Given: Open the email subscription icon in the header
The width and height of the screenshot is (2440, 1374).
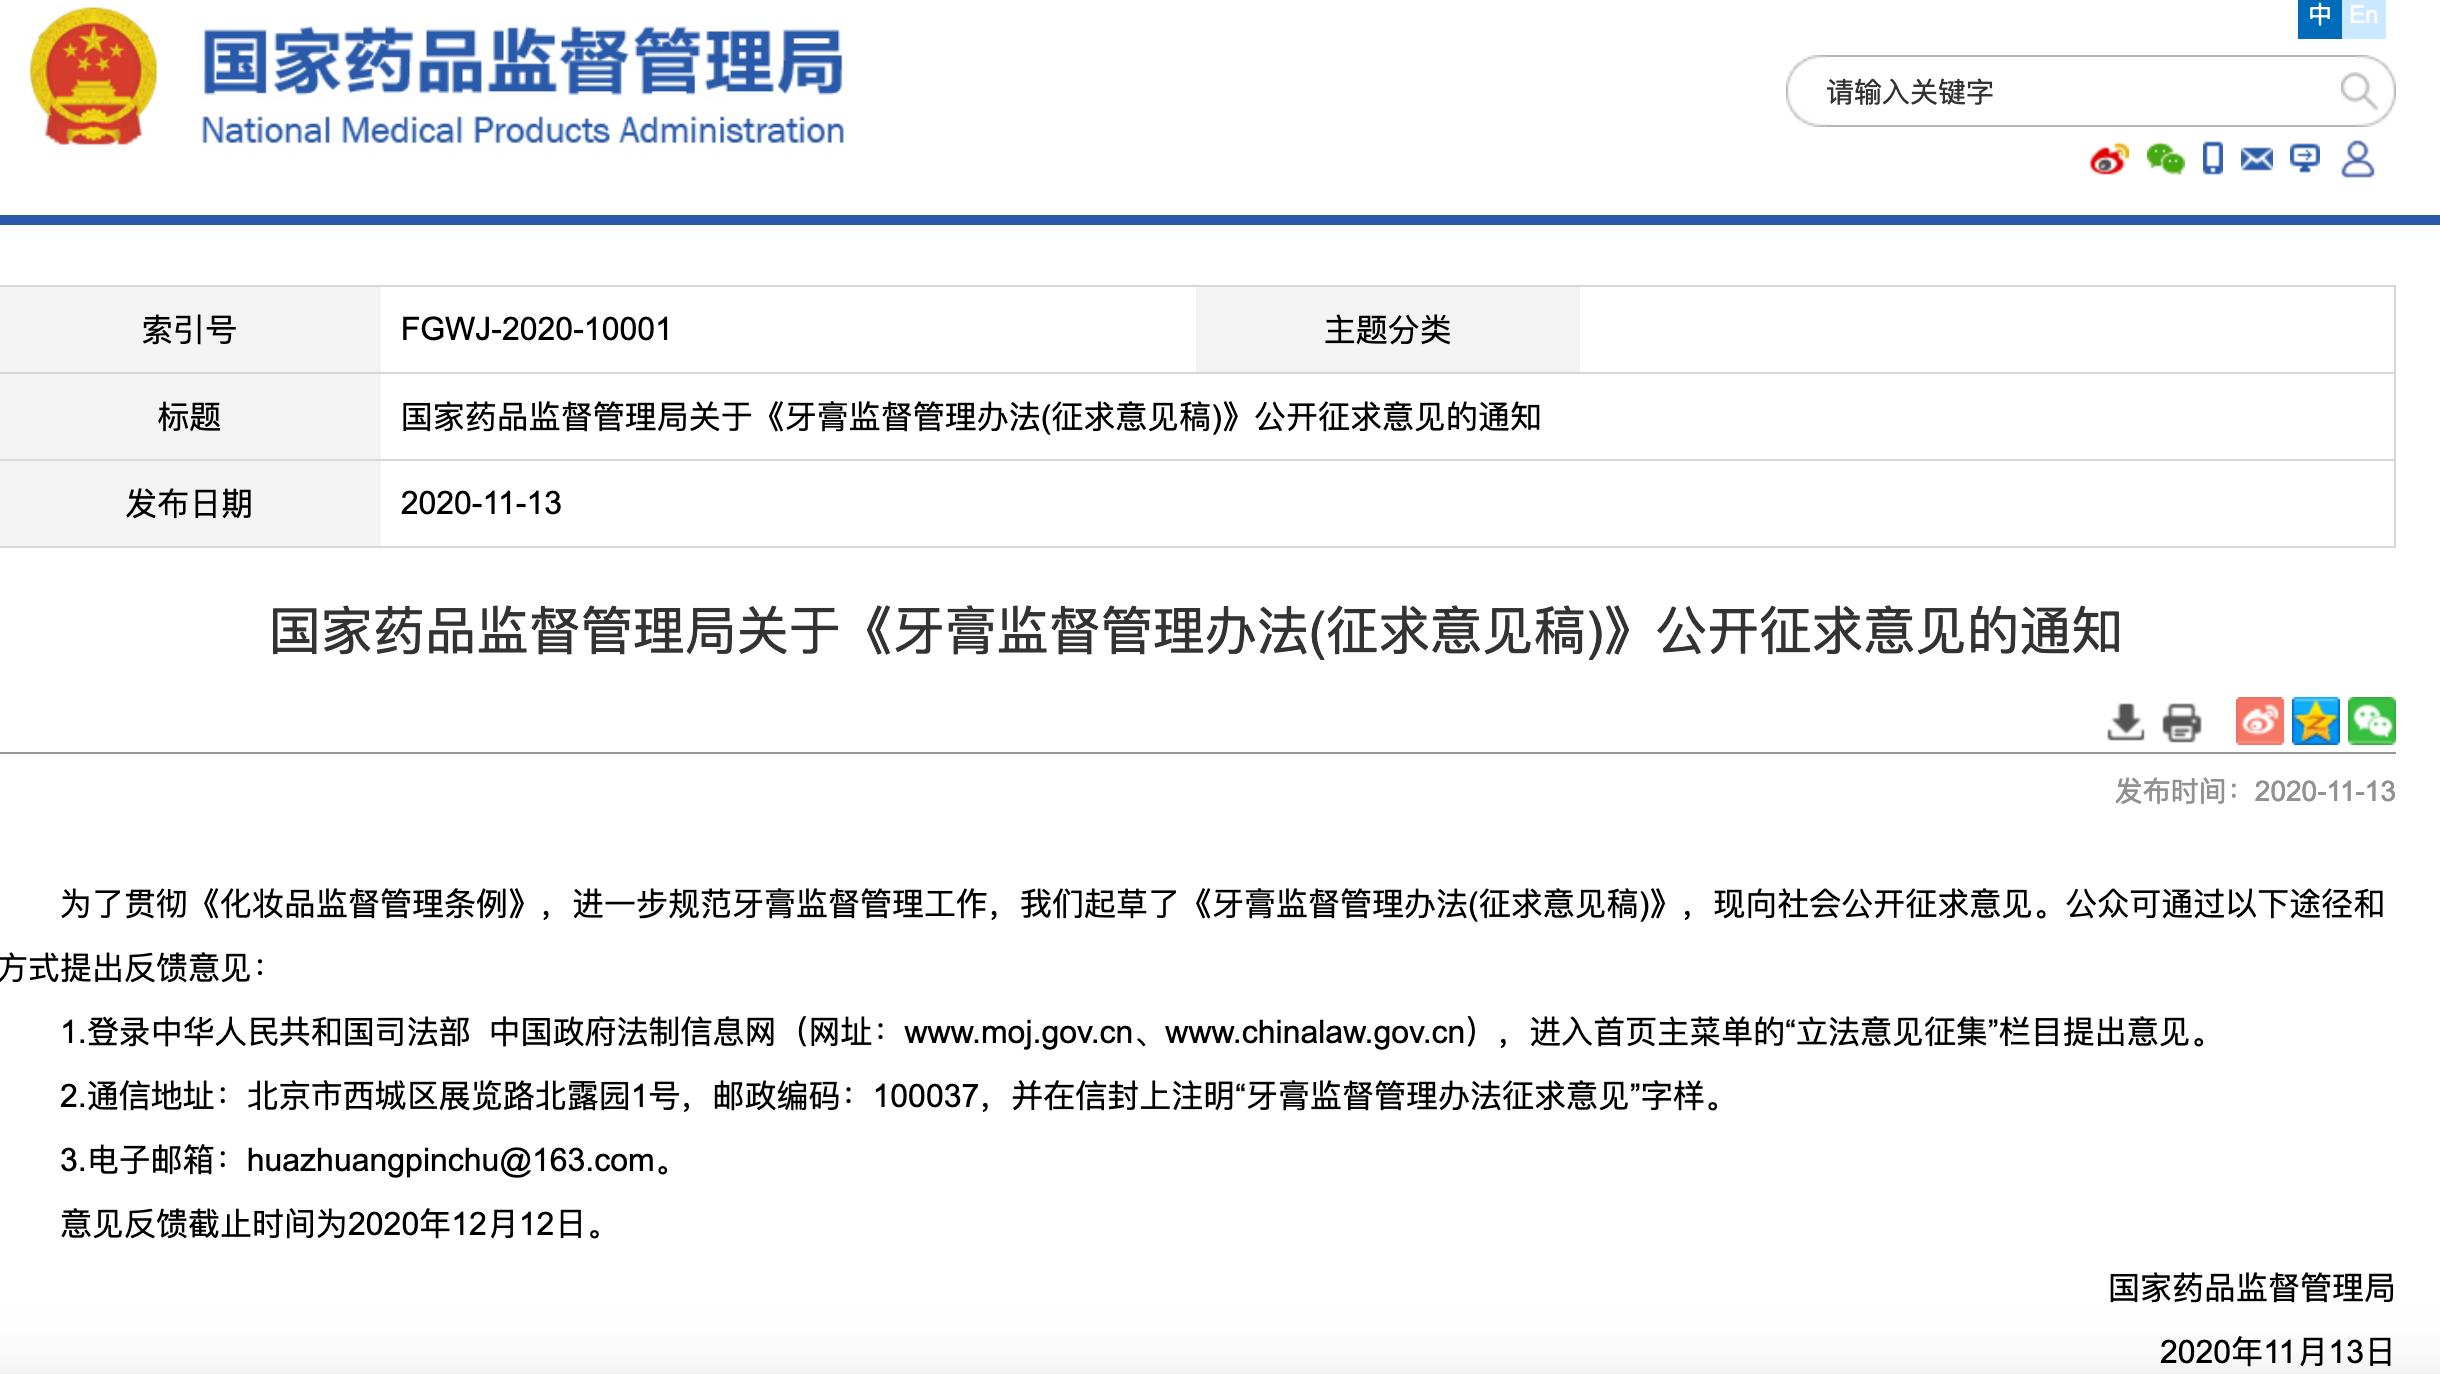Looking at the screenshot, I should pos(2257,158).
